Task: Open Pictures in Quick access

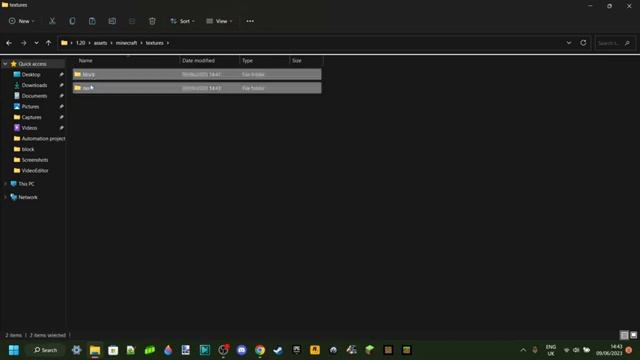Action: (x=30, y=107)
